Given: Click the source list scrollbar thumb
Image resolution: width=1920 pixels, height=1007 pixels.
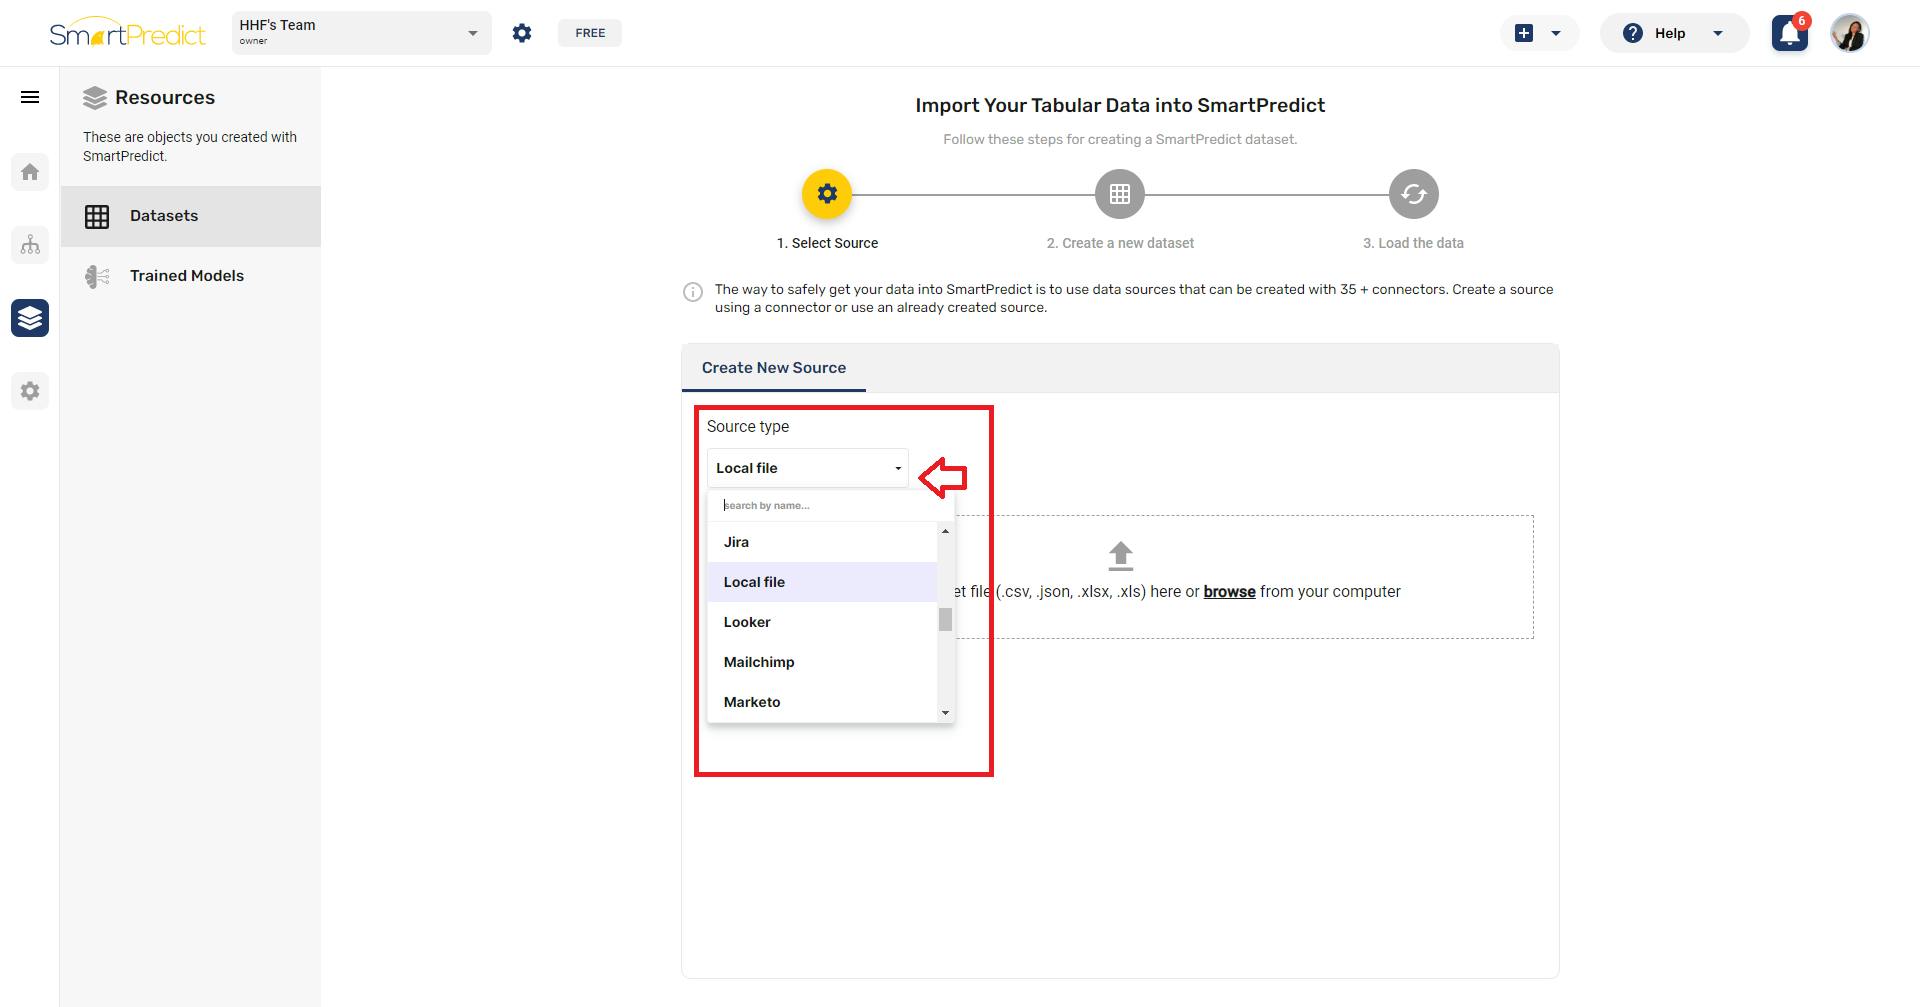Looking at the screenshot, I should pos(945,620).
